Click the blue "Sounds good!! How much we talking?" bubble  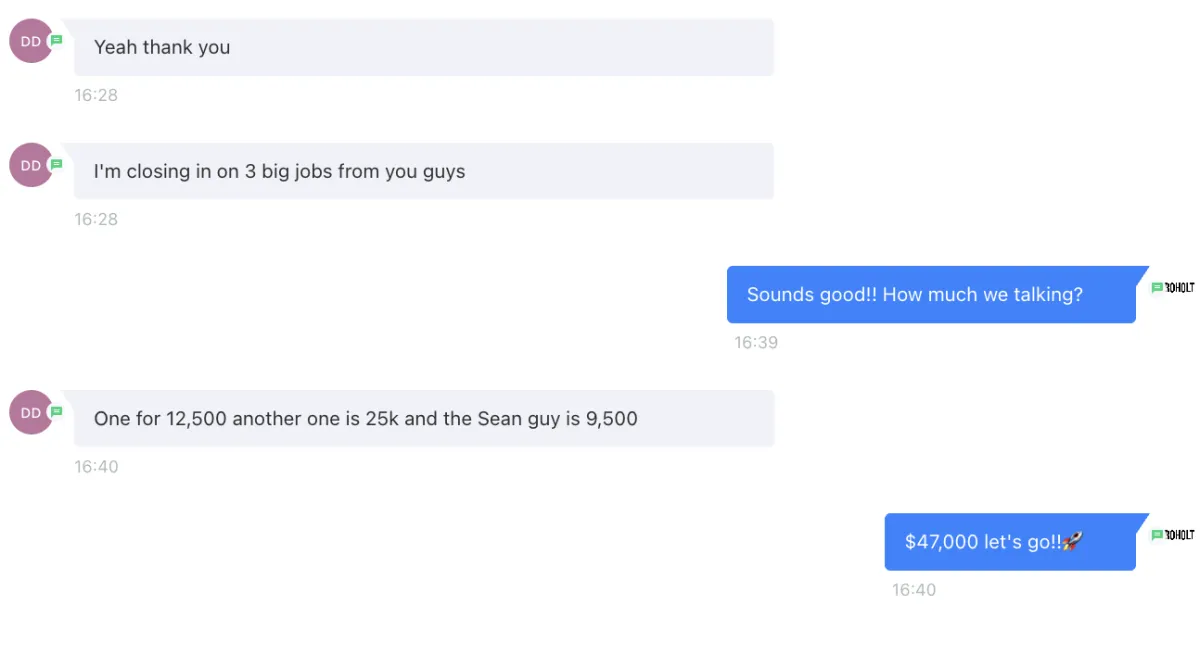click(x=931, y=295)
